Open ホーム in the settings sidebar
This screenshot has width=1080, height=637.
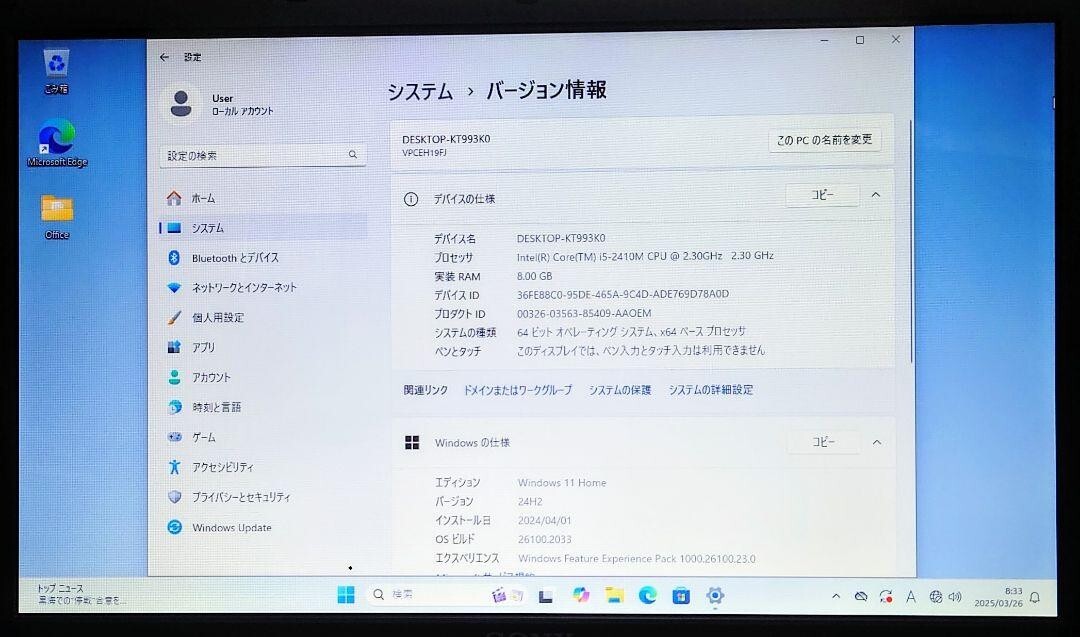tap(262, 198)
